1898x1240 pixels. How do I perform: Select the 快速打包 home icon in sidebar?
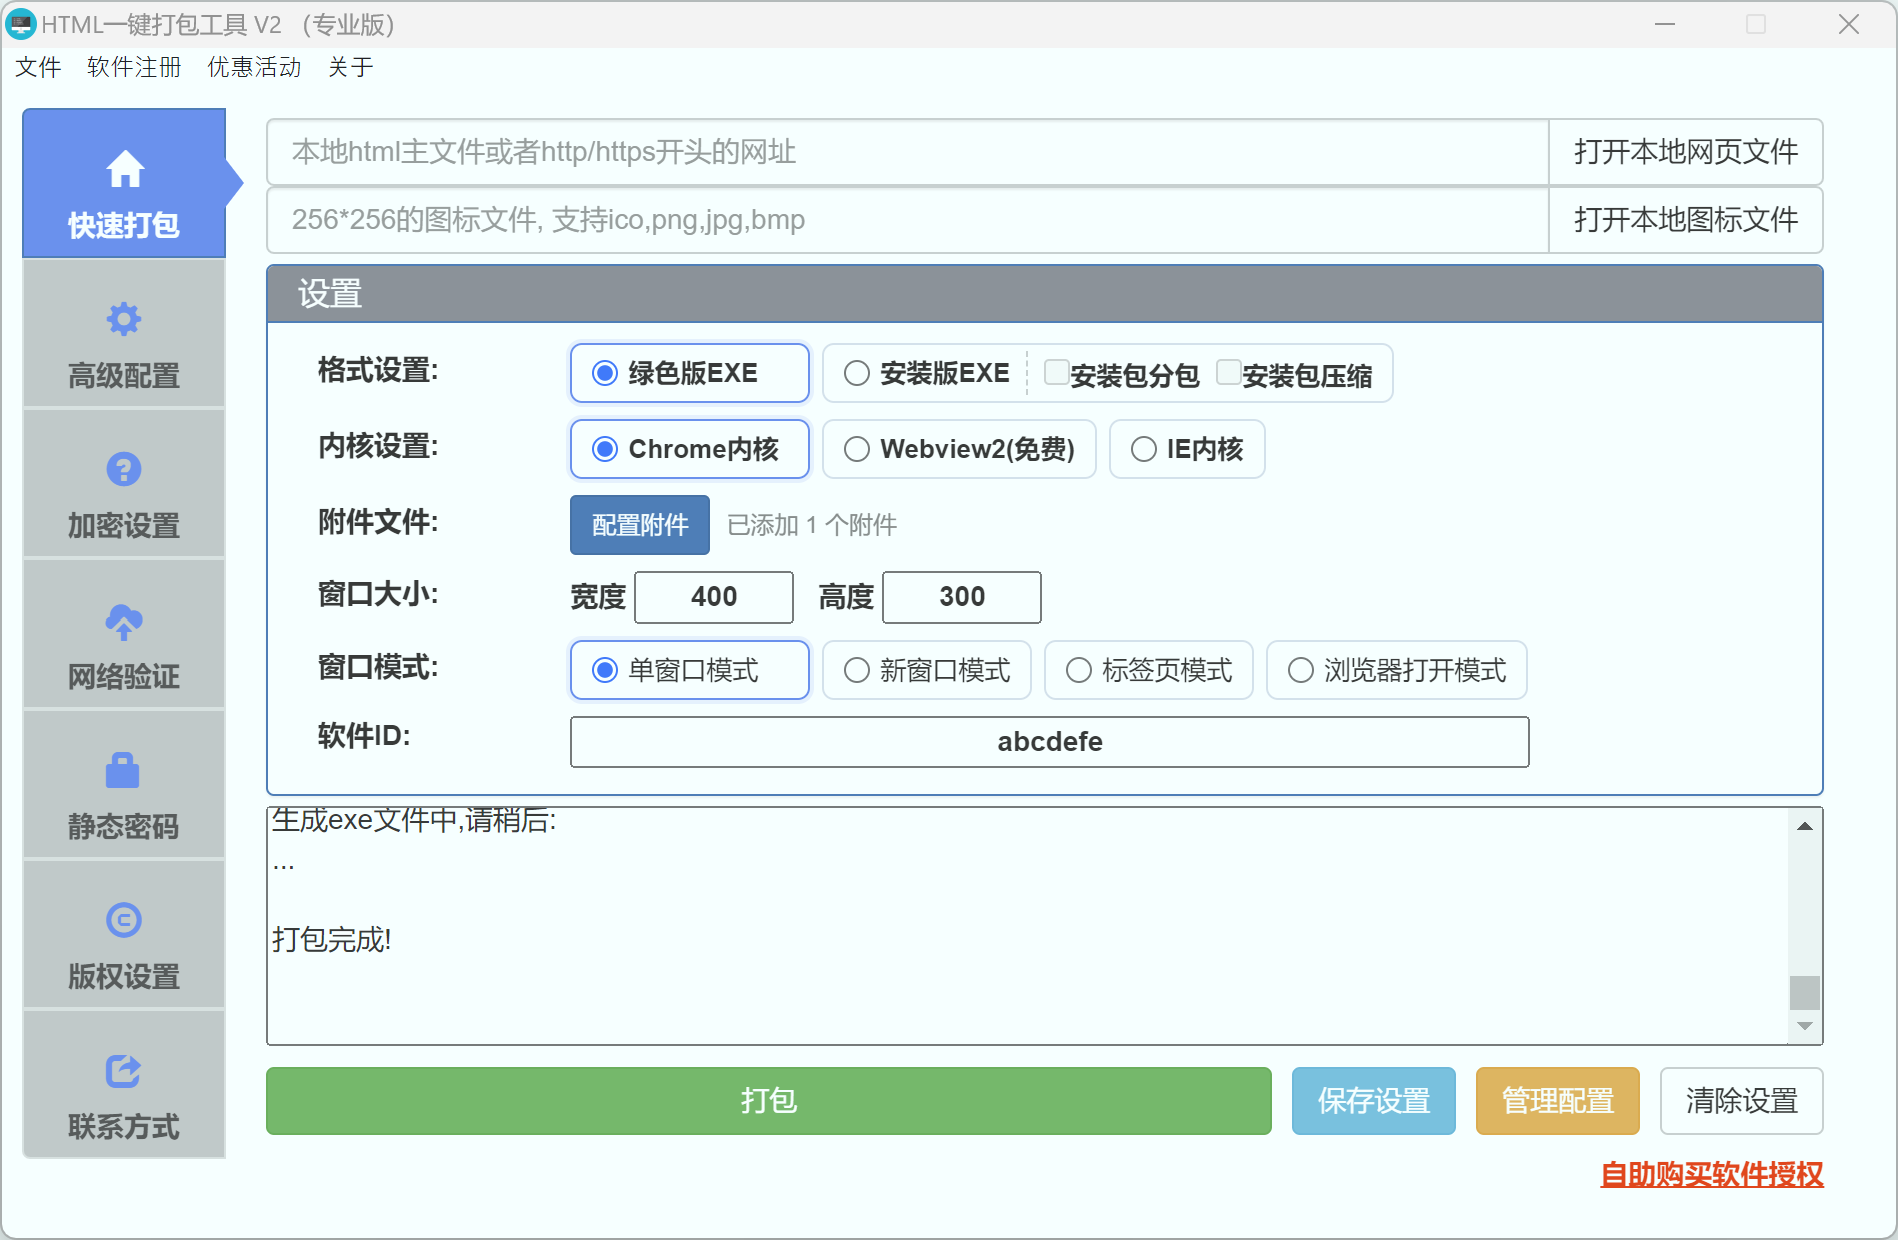pyautogui.click(x=124, y=168)
